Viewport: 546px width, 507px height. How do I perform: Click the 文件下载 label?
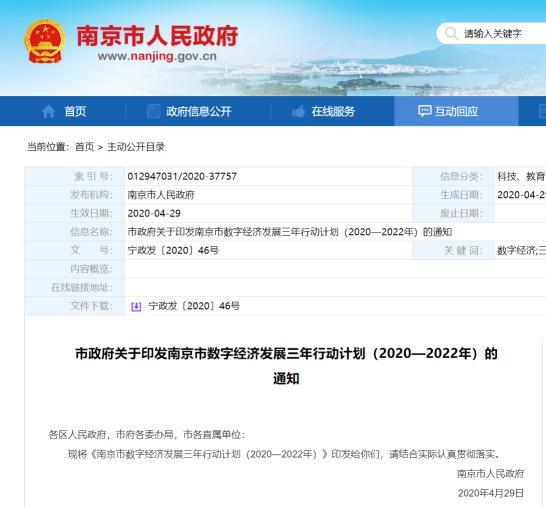point(91,306)
